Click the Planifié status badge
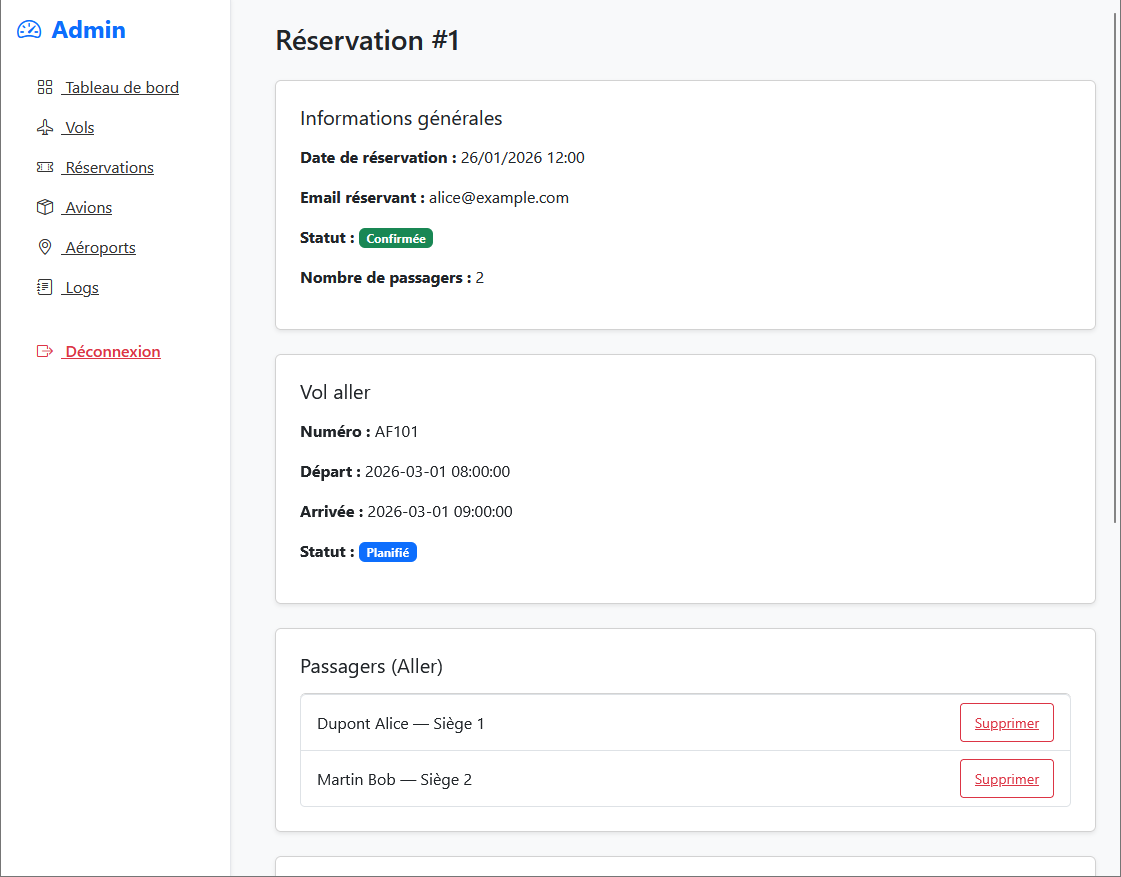 coord(388,551)
